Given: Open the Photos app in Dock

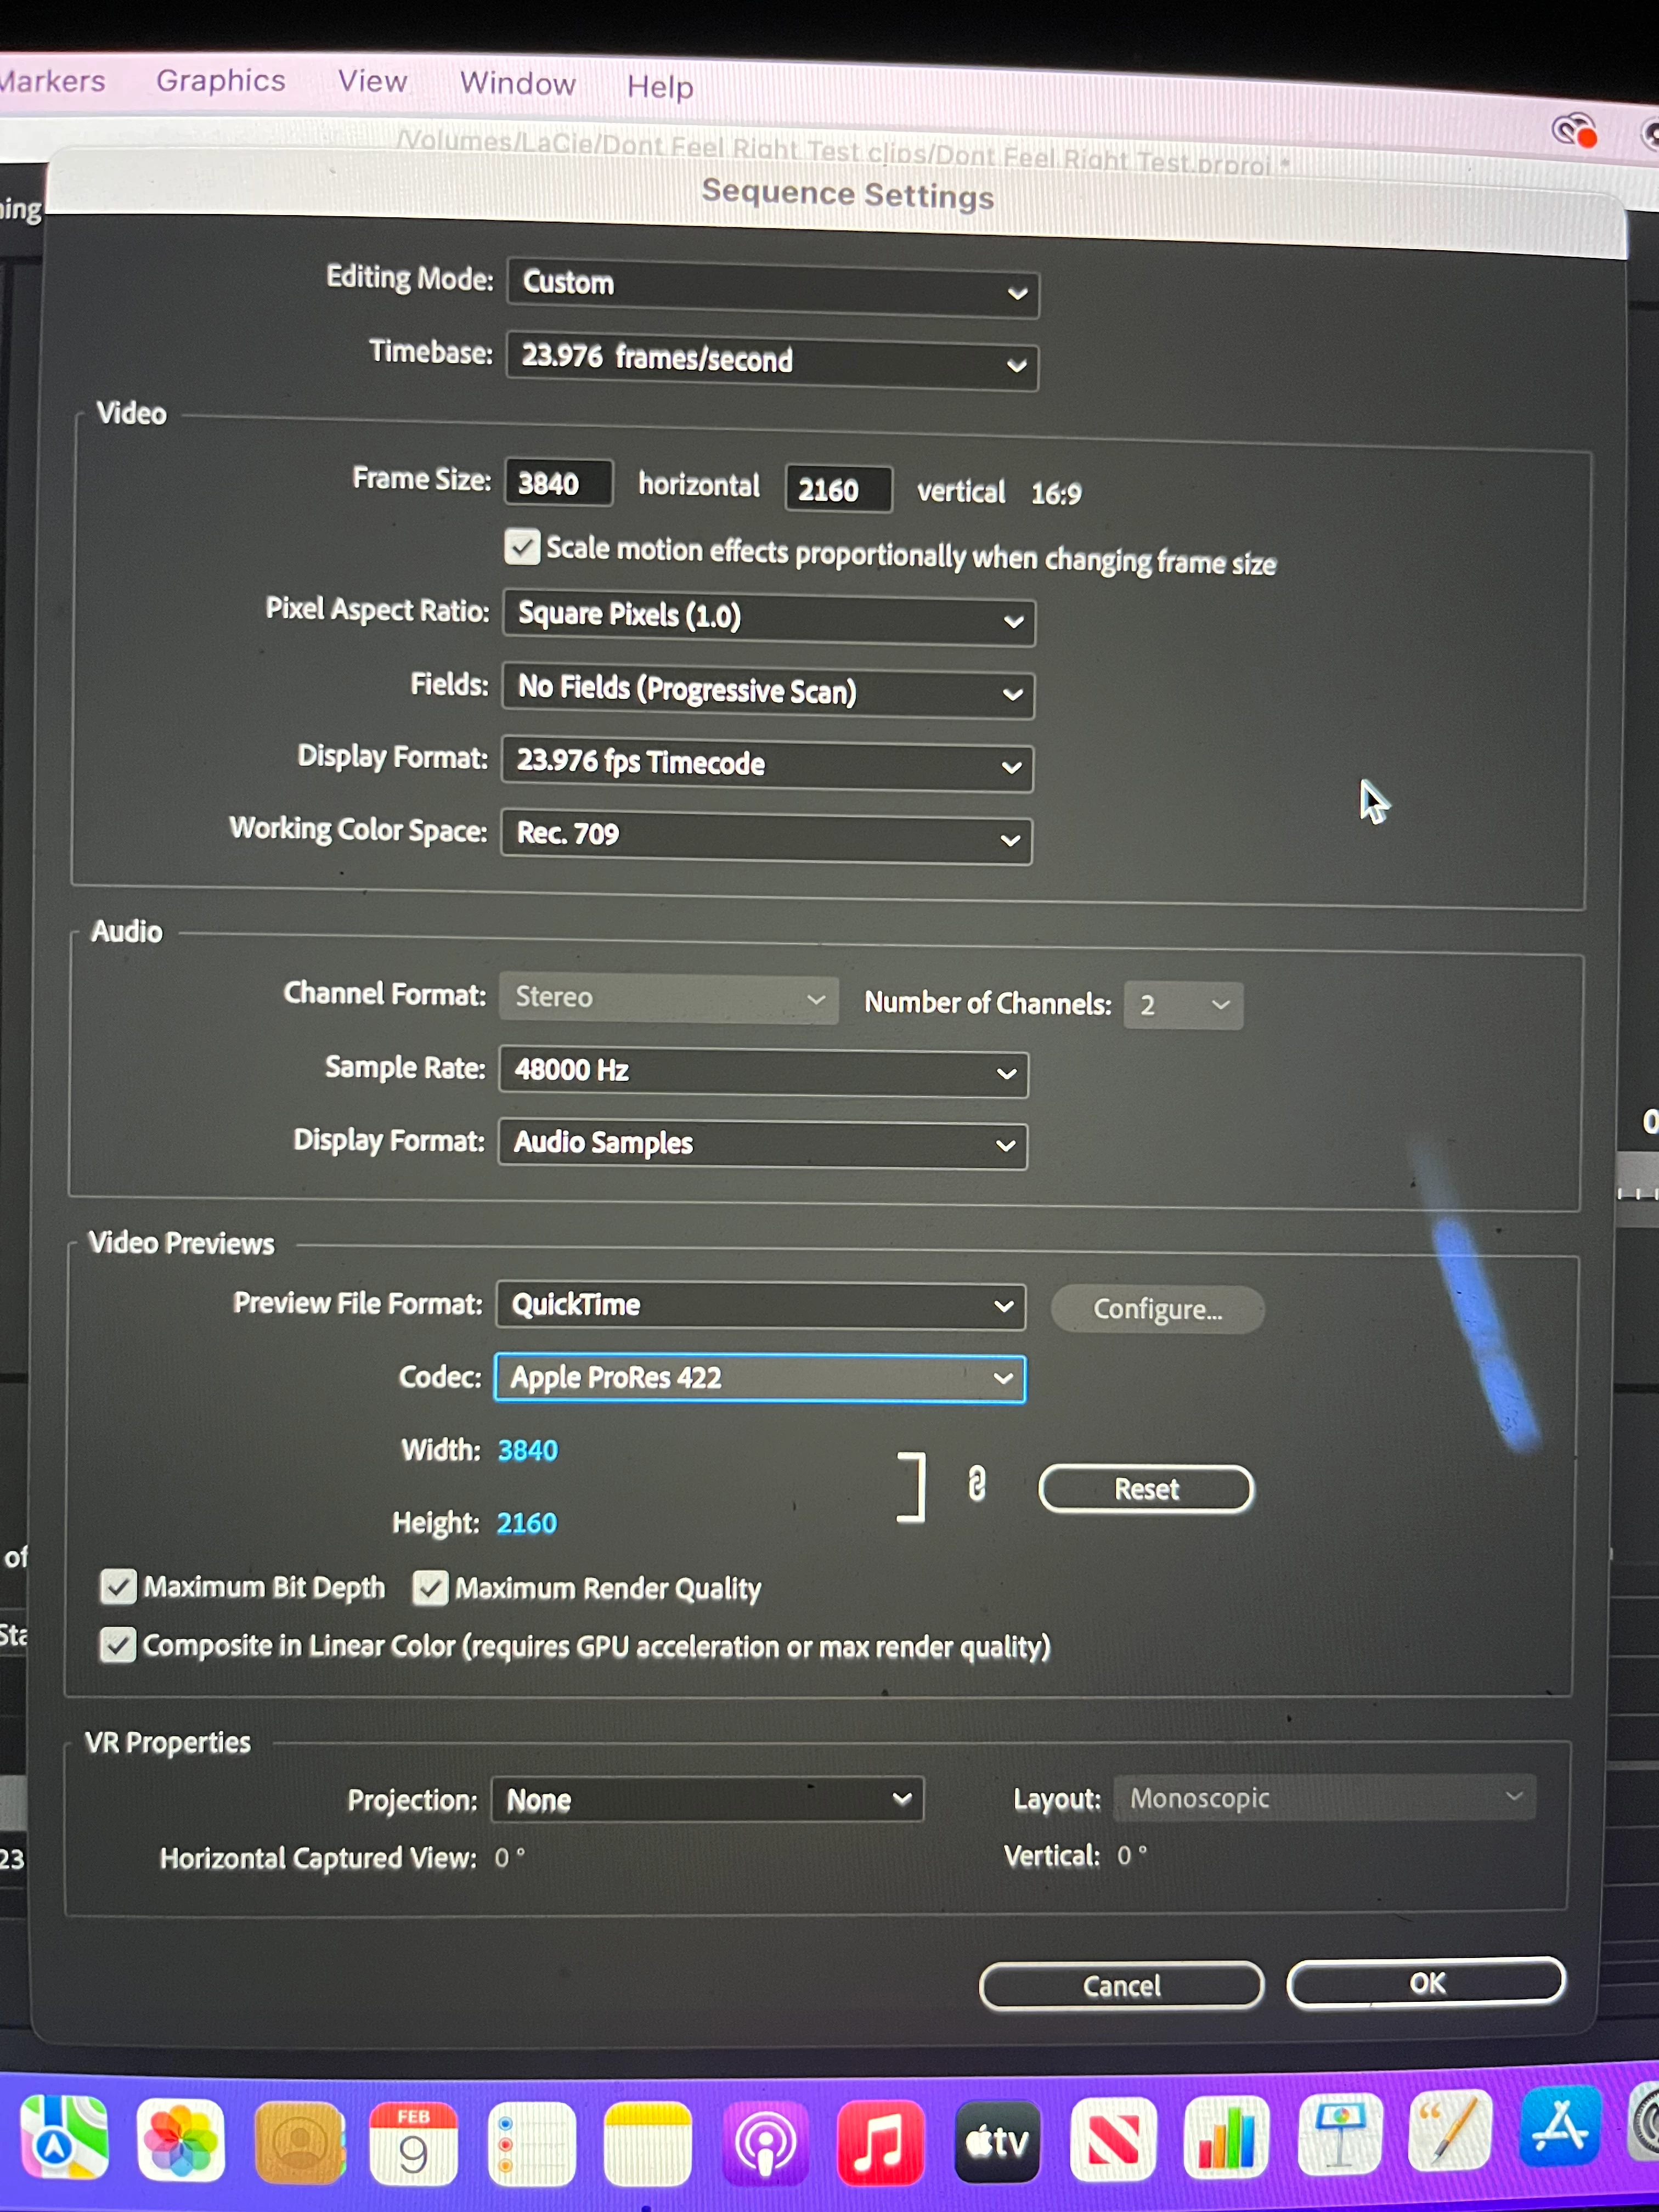Looking at the screenshot, I should [181, 2140].
